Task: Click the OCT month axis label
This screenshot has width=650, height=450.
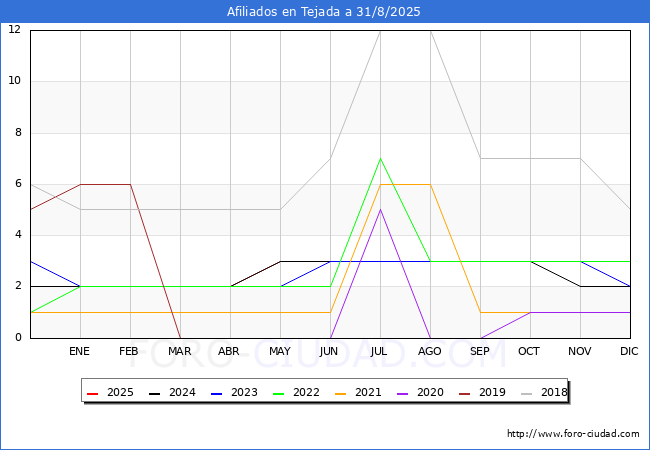Action: pyautogui.click(x=529, y=351)
